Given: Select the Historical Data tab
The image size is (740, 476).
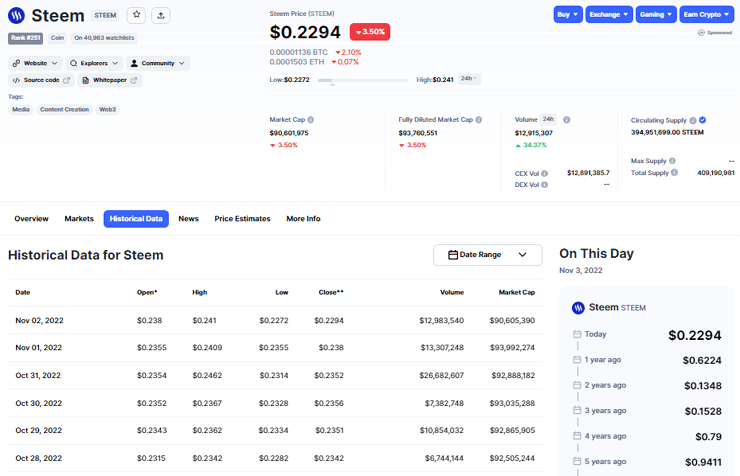Looking at the screenshot, I should pyautogui.click(x=136, y=219).
